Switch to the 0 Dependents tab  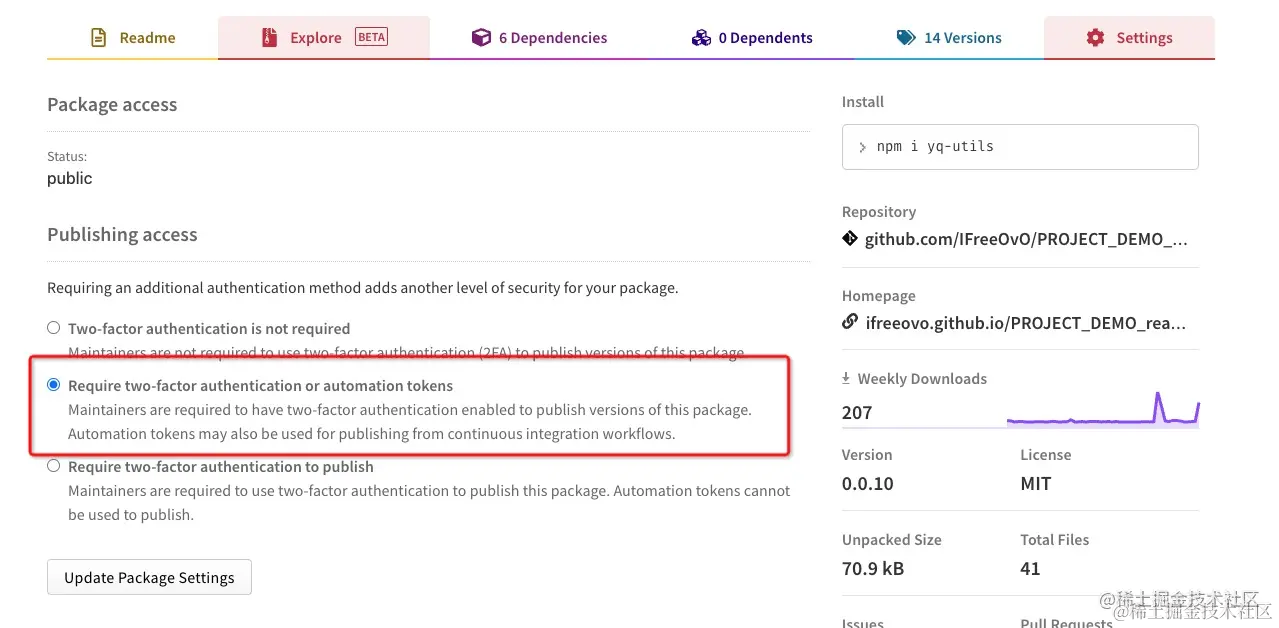tap(765, 38)
